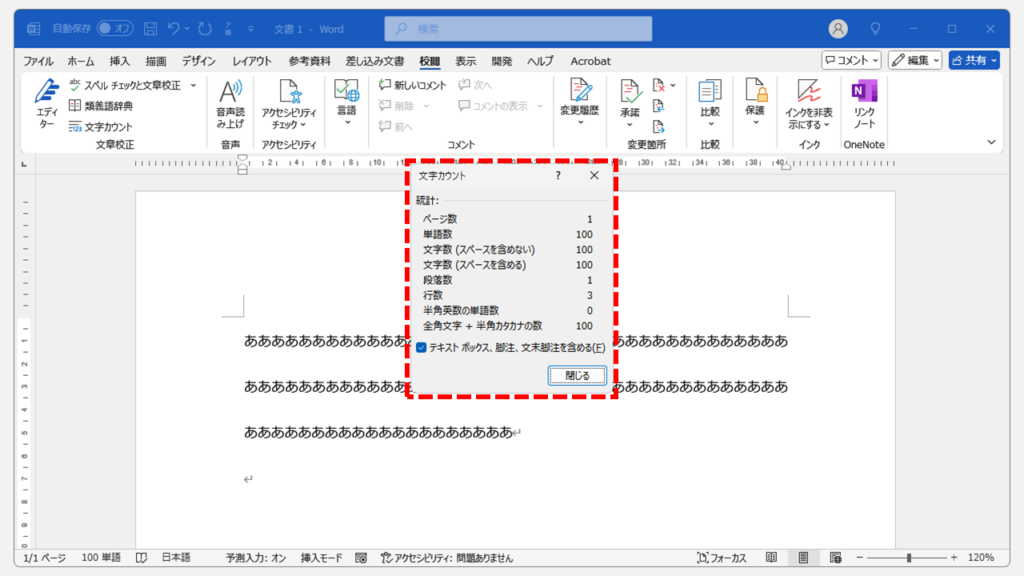Open リンクノート OneNote linked notes
The height and width of the screenshot is (576, 1024).
tap(863, 105)
